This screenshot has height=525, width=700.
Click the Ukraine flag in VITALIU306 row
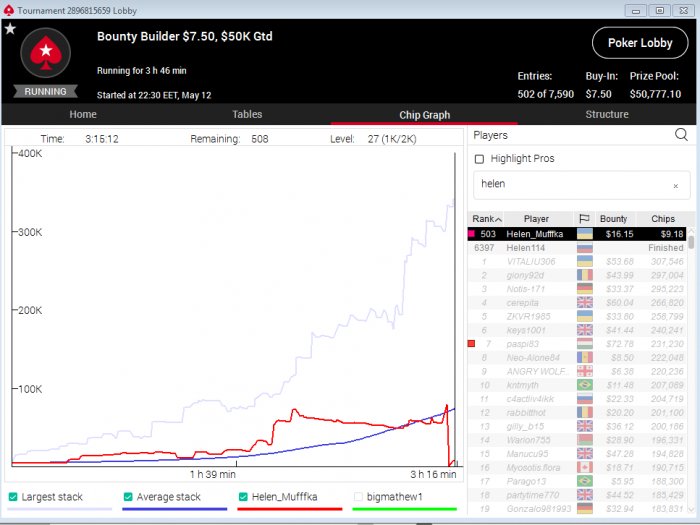[x=585, y=262]
